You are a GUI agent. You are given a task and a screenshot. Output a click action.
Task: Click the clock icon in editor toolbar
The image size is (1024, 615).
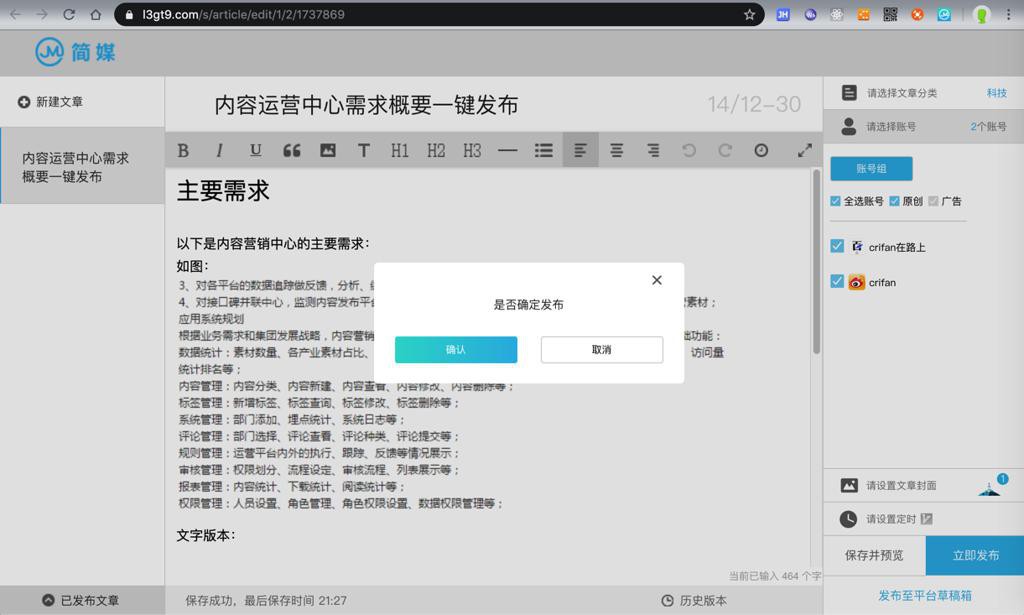[761, 150]
